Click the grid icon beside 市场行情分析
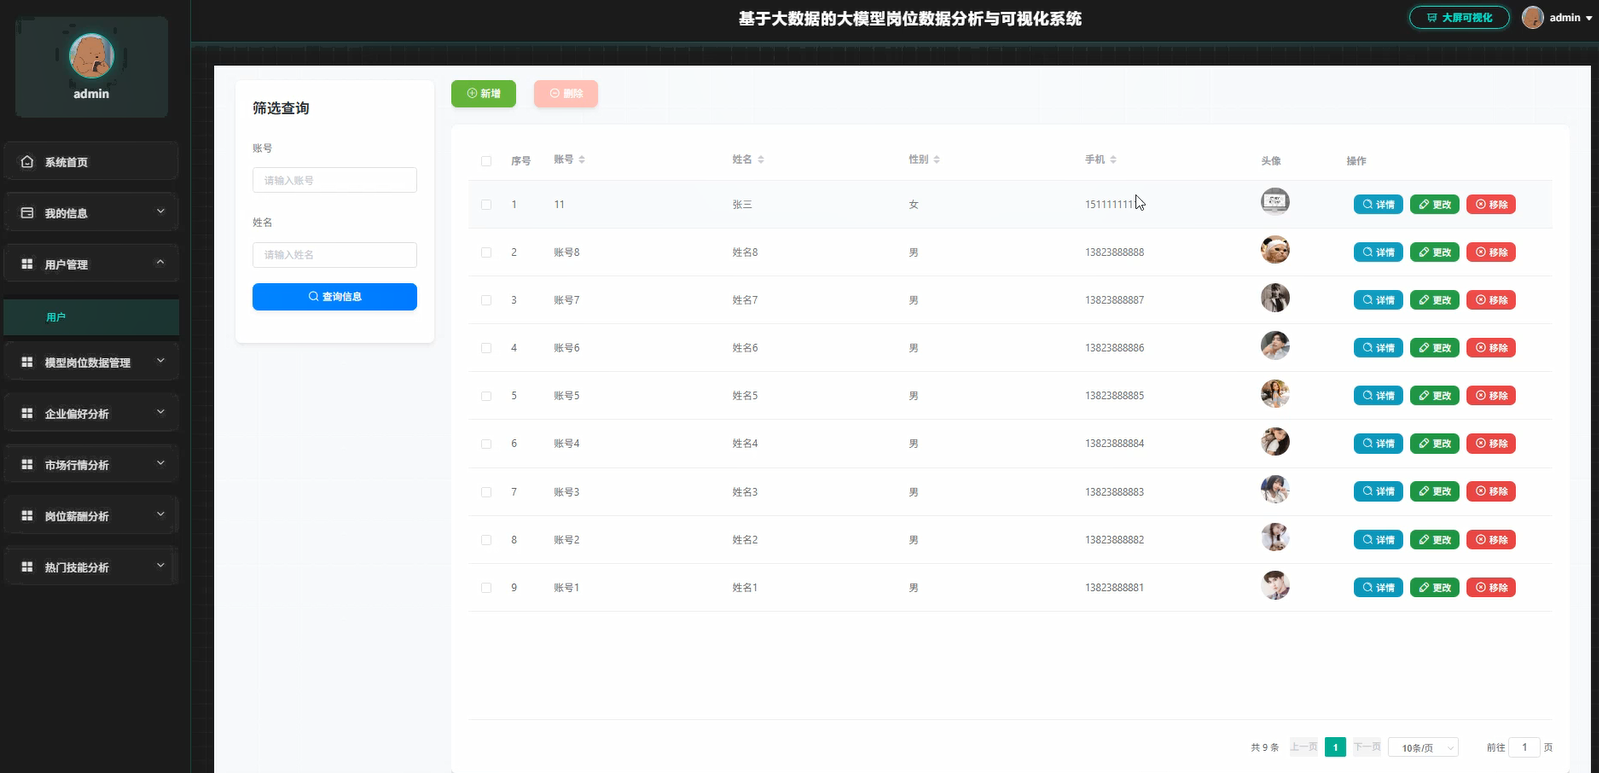 (x=27, y=464)
